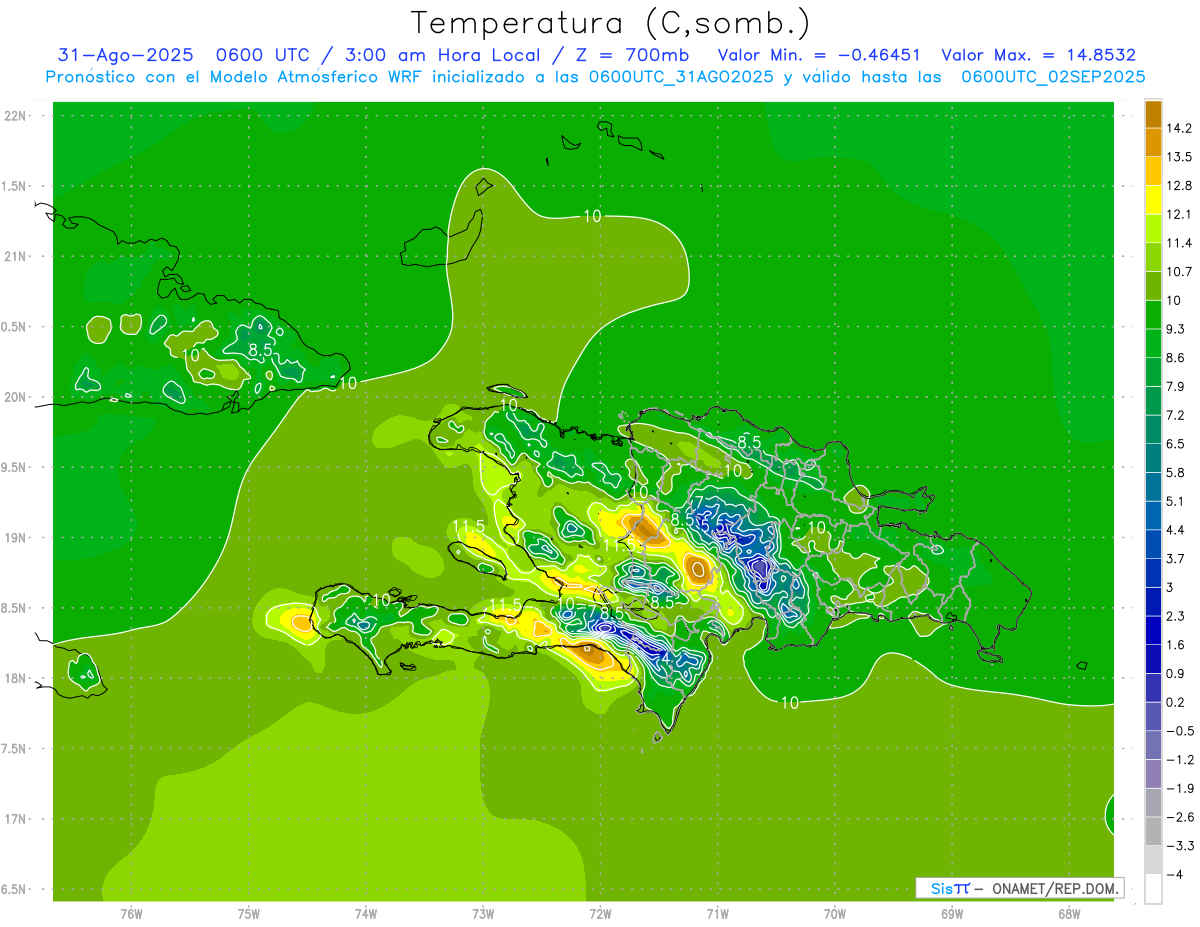Click the blue swatch between 3.7 and 4.4
This screenshot has width=1200, height=927.
[1154, 545]
